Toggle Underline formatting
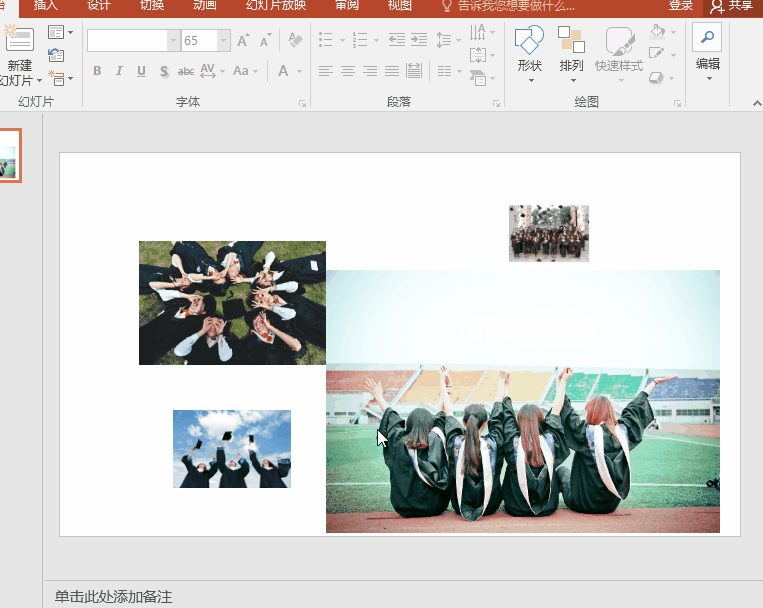Viewport: 763px width, 608px height. point(141,71)
